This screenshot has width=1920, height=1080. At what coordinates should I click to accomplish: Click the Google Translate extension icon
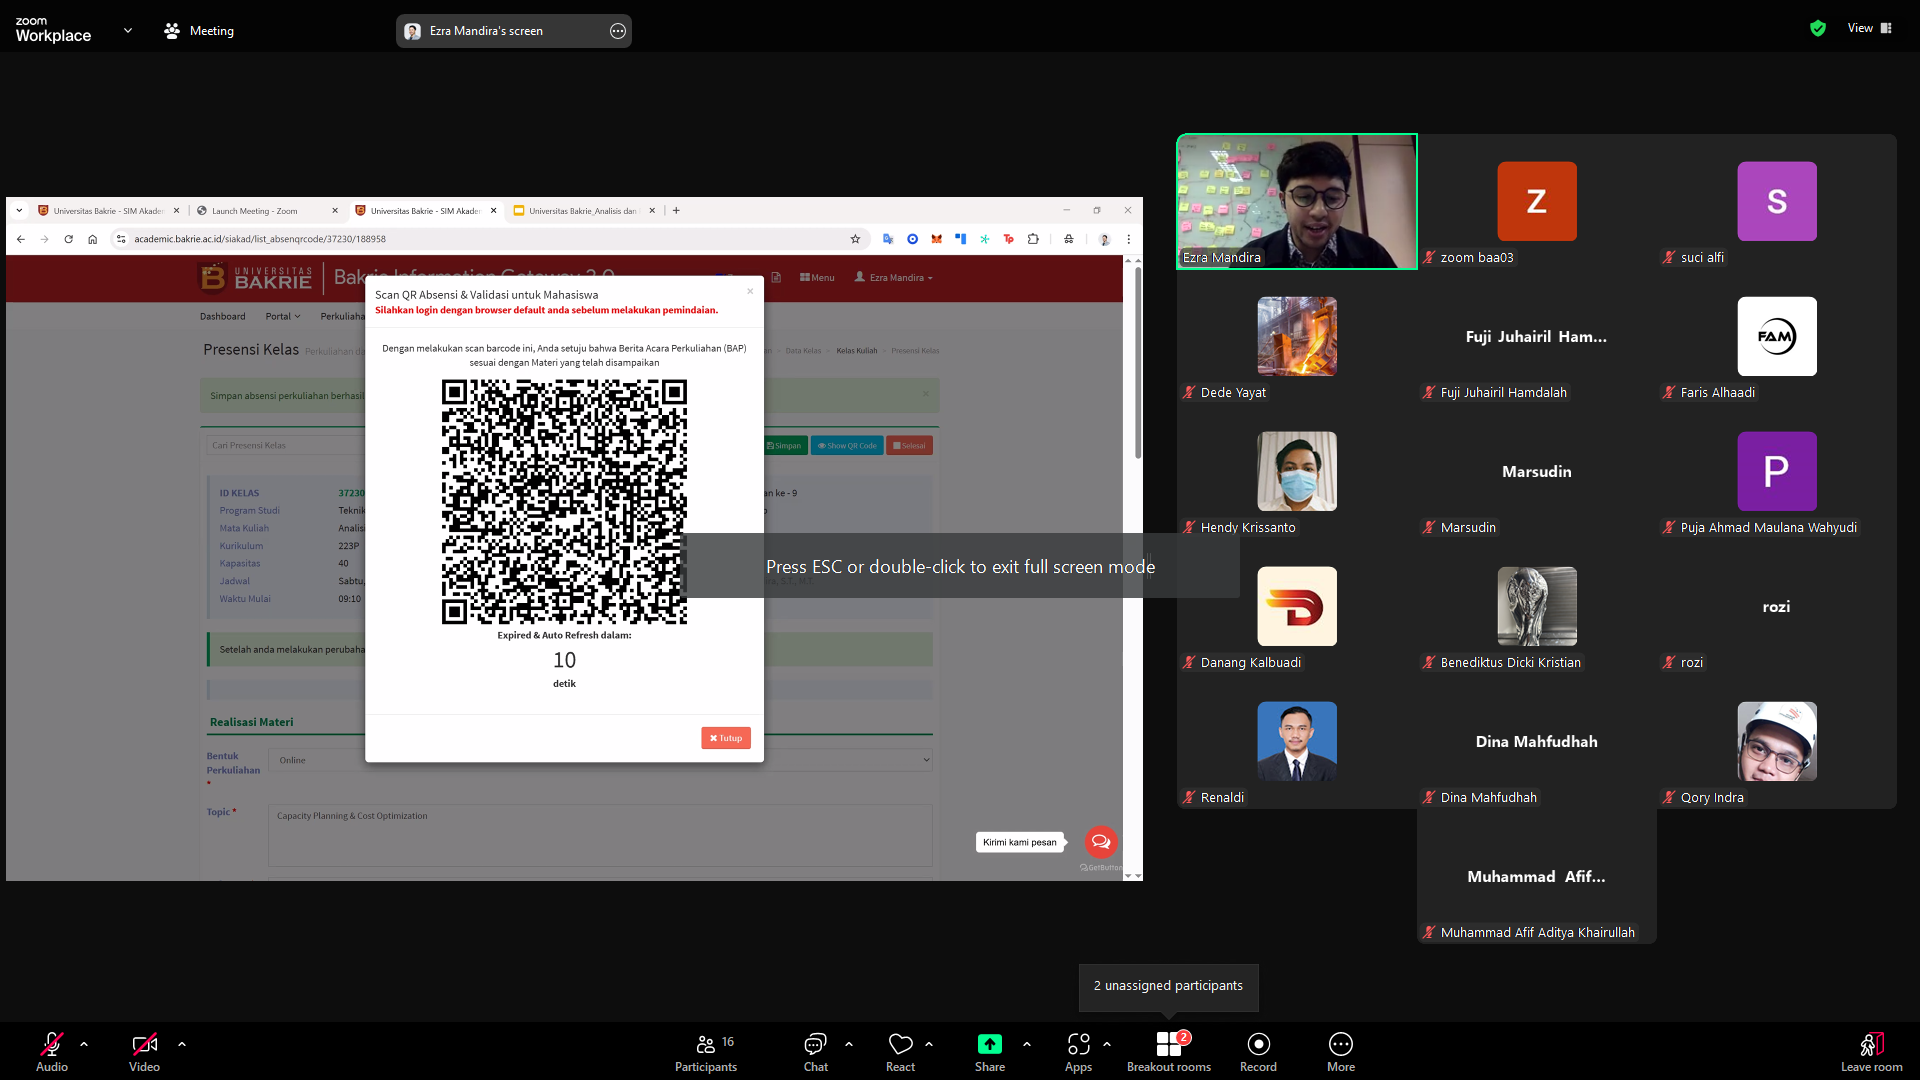coord(888,239)
